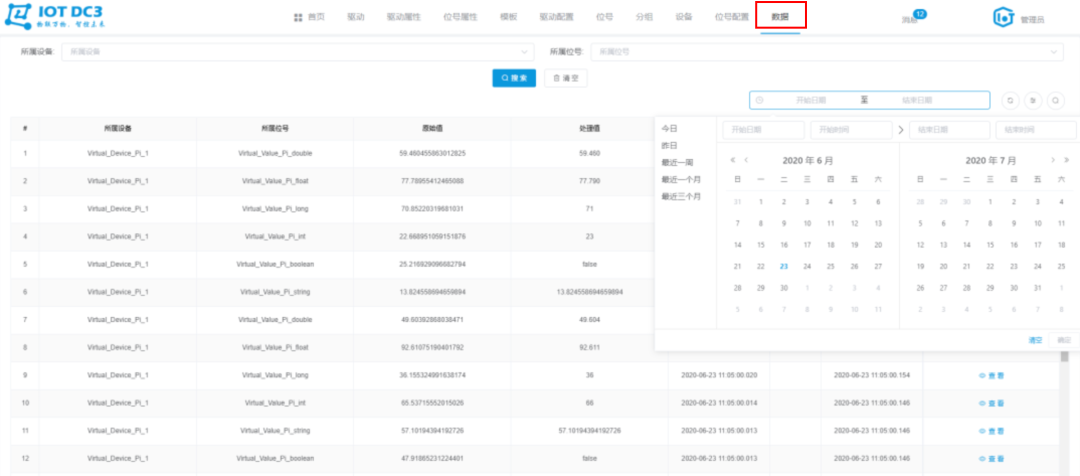Image resolution: width=1080 pixels, height=476 pixels.
Task: Open the messages badge showing 12
Action: [x=919, y=14]
